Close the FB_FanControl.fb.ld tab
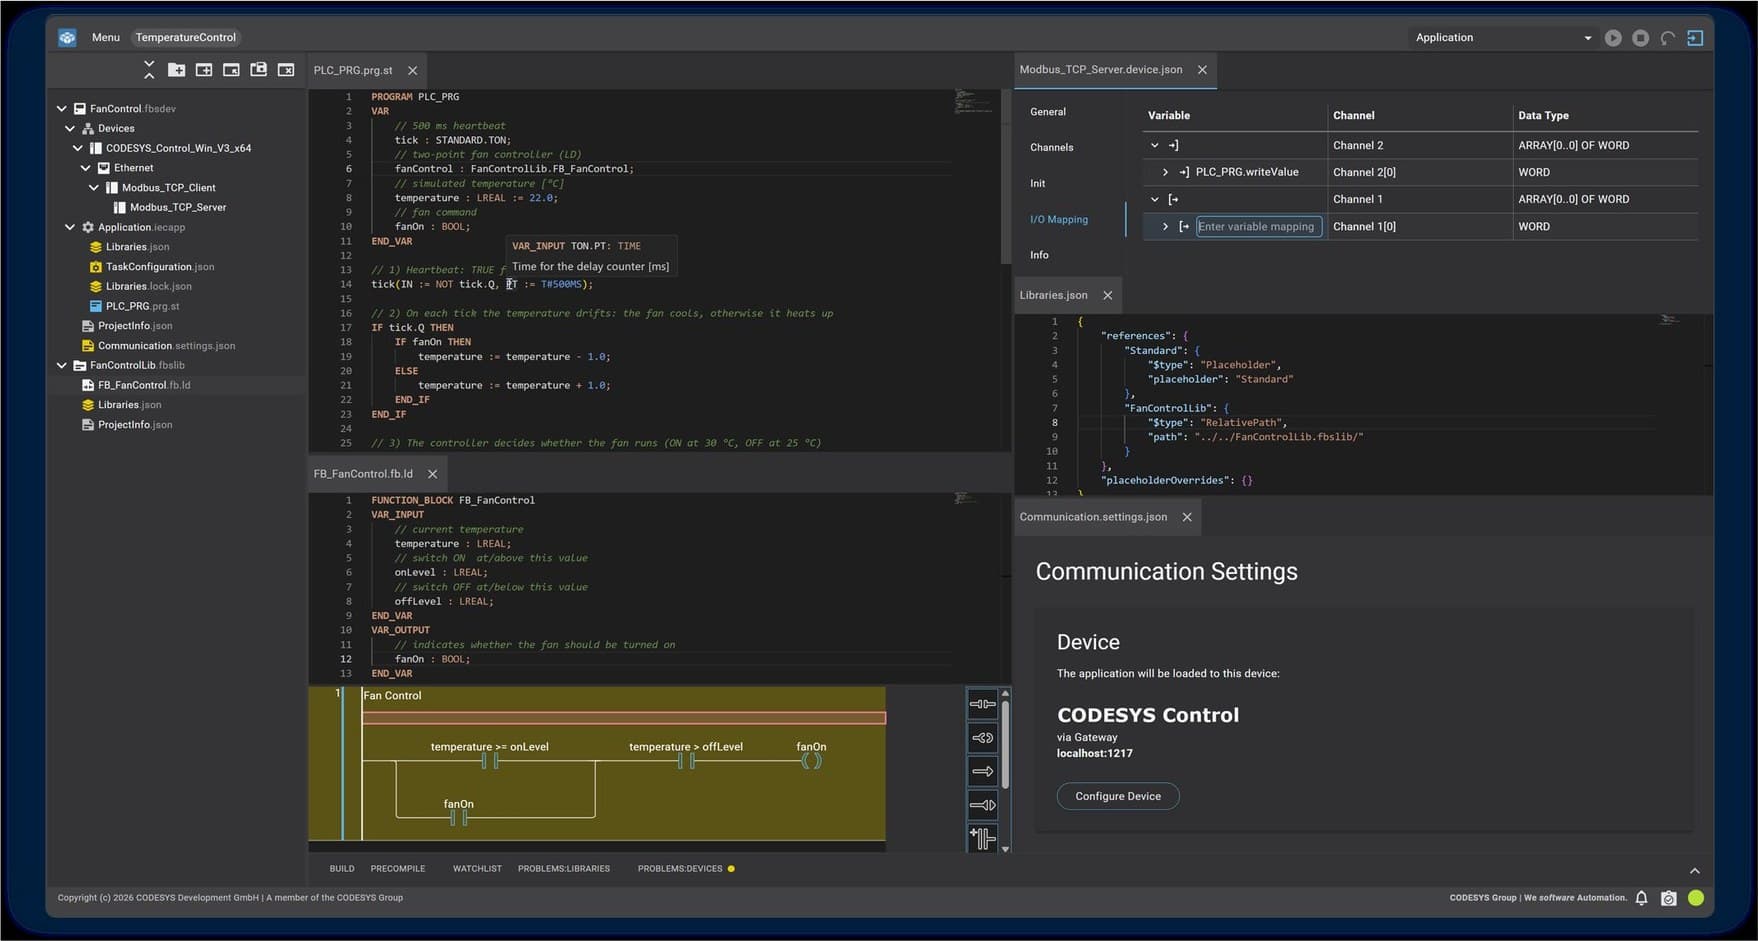This screenshot has width=1758, height=941. click(x=433, y=474)
